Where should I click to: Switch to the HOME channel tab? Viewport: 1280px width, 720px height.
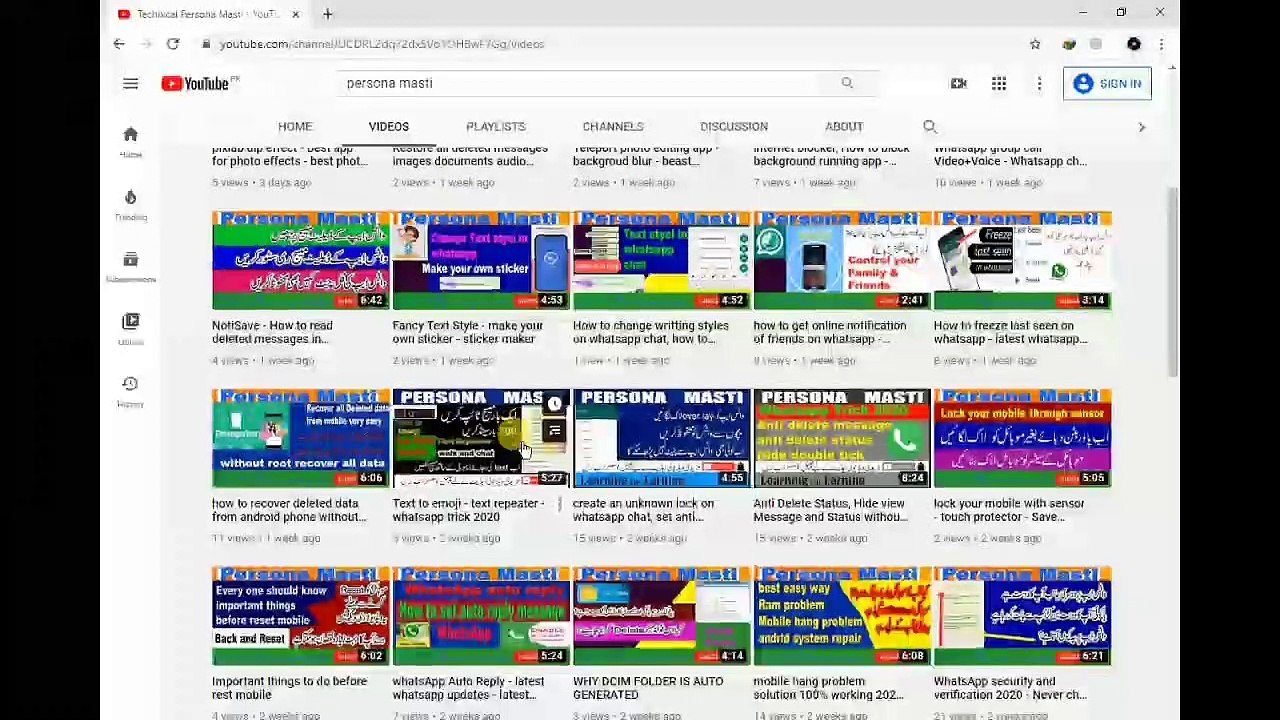coord(295,127)
